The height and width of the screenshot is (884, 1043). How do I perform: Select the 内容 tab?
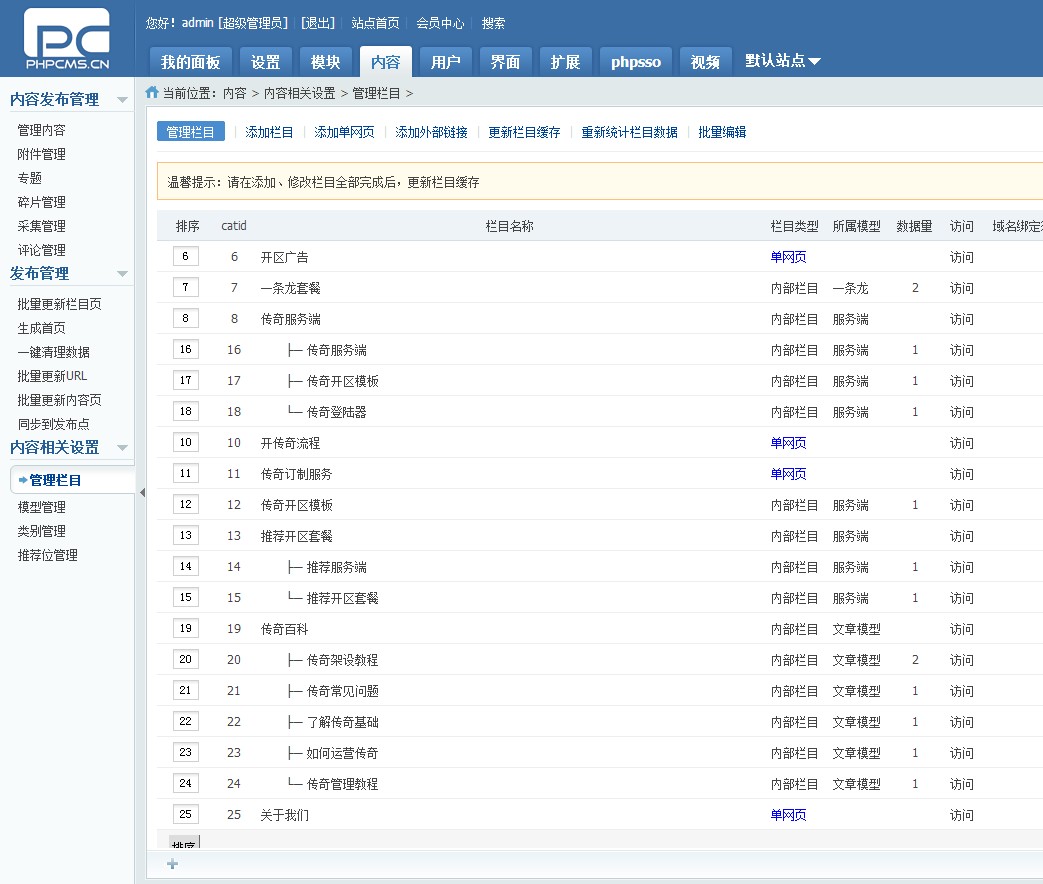coord(386,62)
